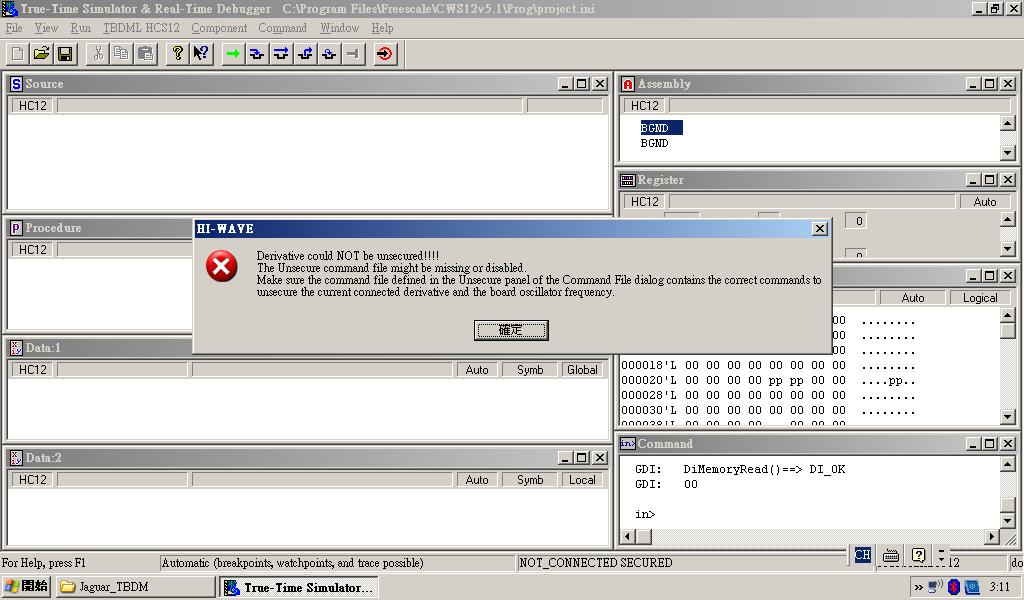Viewport: 1024px width, 600px height.
Task: Click the yellow question mark Help icon
Action: point(177,54)
